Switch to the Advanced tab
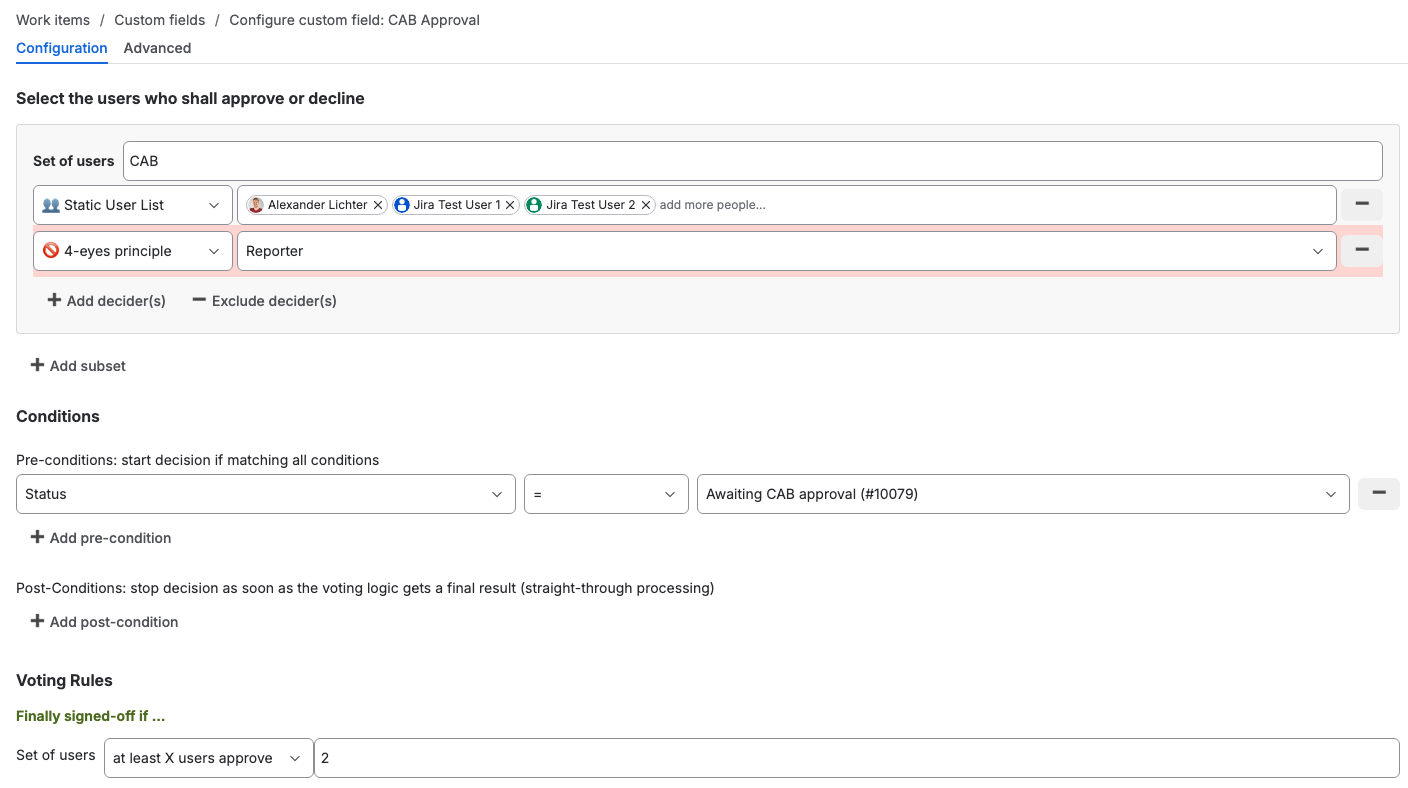The height and width of the screenshot is (788, 1408). coord(157,48)
